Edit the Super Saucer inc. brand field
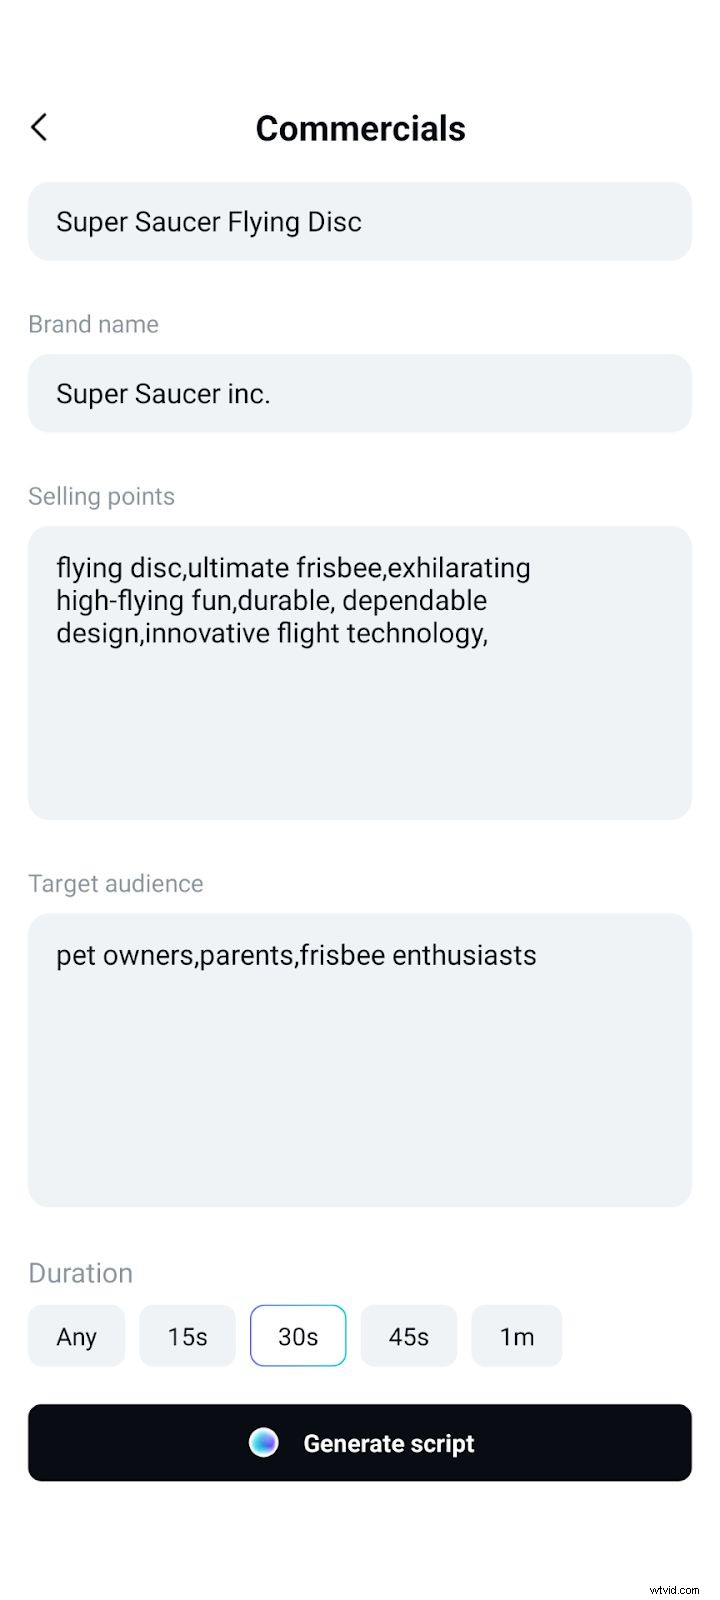 tap(360, 393)
